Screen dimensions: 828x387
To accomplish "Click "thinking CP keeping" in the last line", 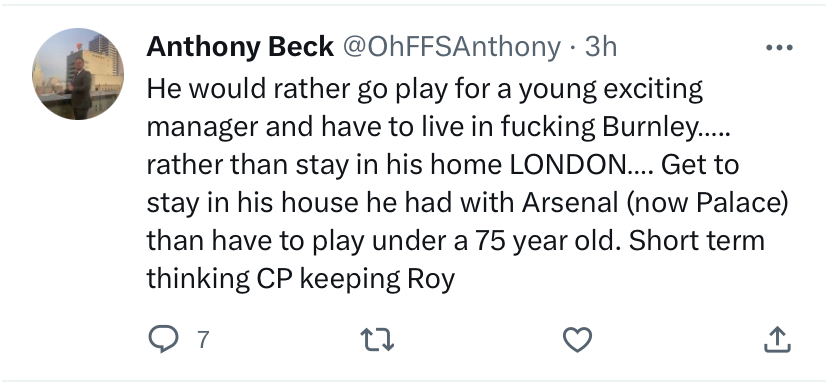I will coord(274,279).
